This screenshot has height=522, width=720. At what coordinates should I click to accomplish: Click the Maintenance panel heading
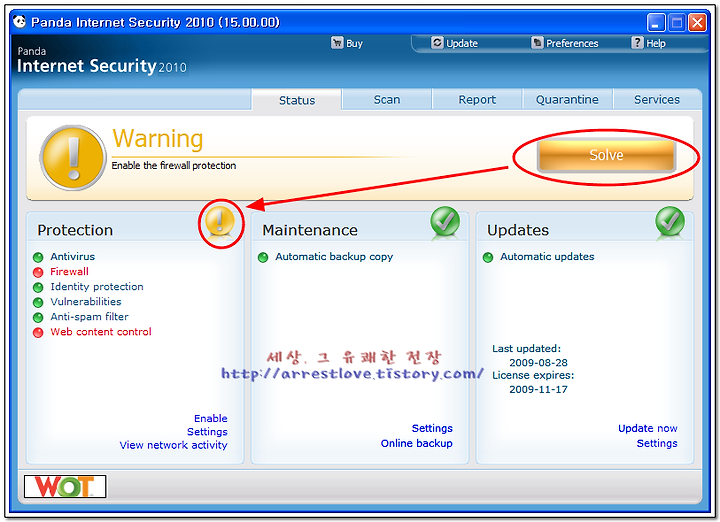[x=310, y=230]
